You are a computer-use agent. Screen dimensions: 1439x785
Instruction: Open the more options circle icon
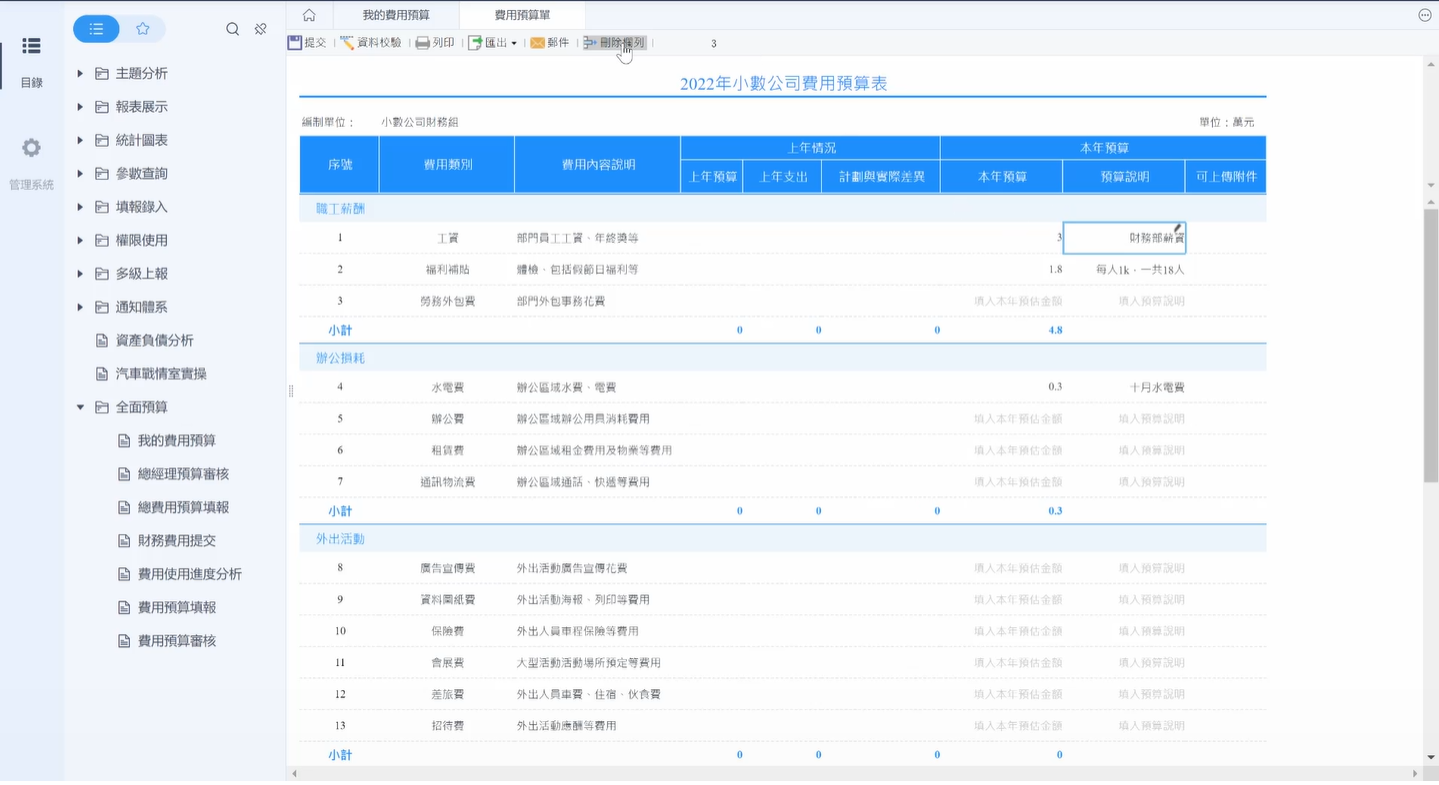tap(1425, 15)
